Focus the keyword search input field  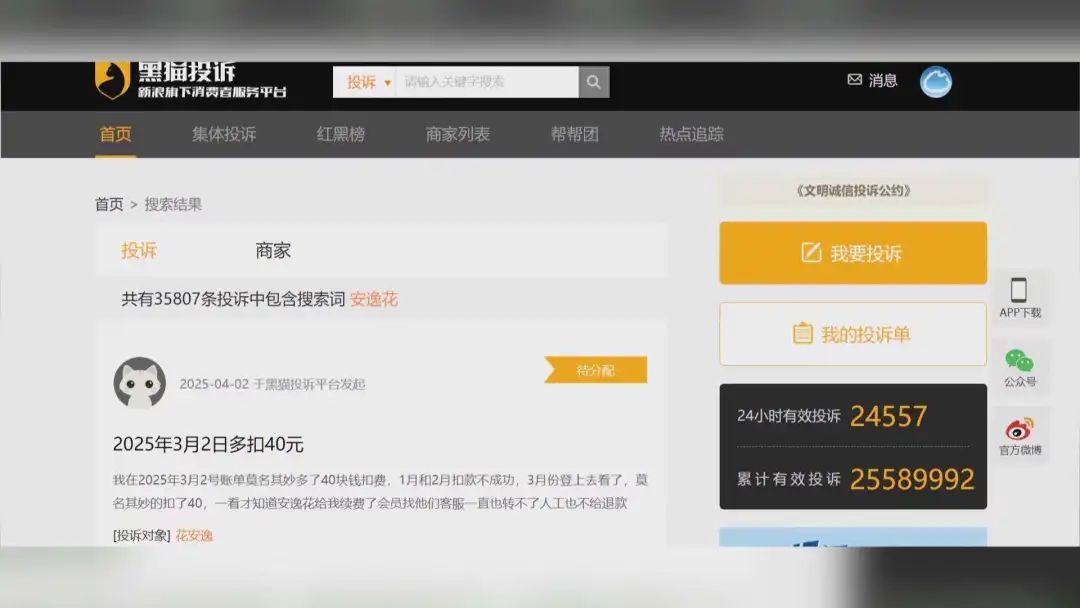pos(487,82)
